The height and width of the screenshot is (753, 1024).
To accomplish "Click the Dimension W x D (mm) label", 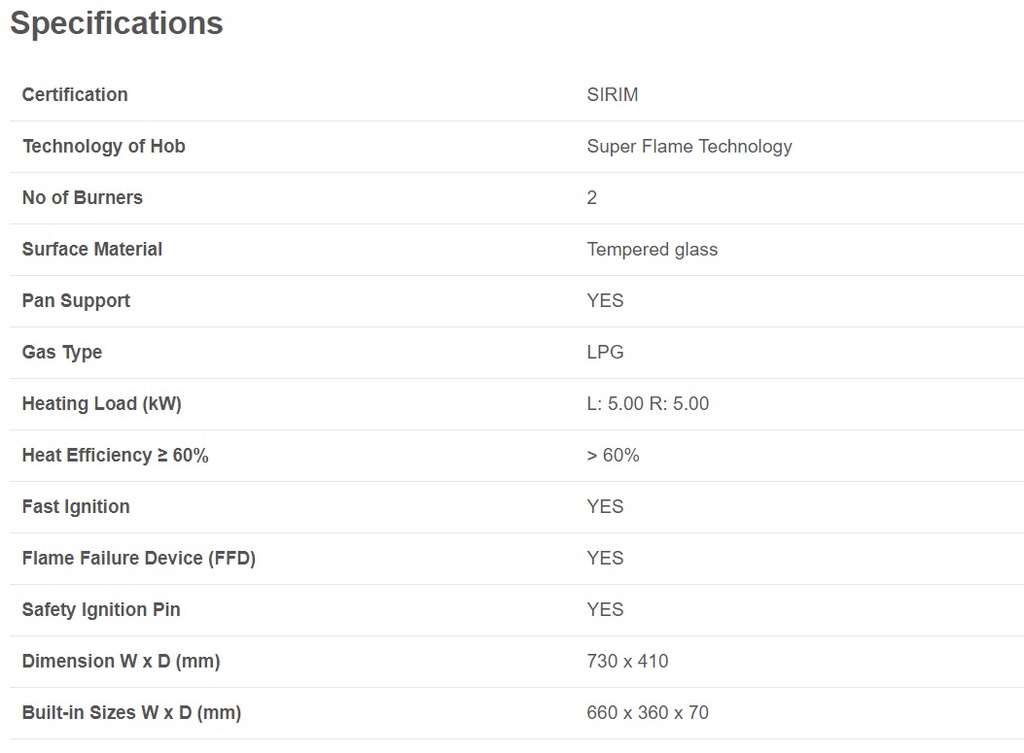I will (x=121, y=661).
